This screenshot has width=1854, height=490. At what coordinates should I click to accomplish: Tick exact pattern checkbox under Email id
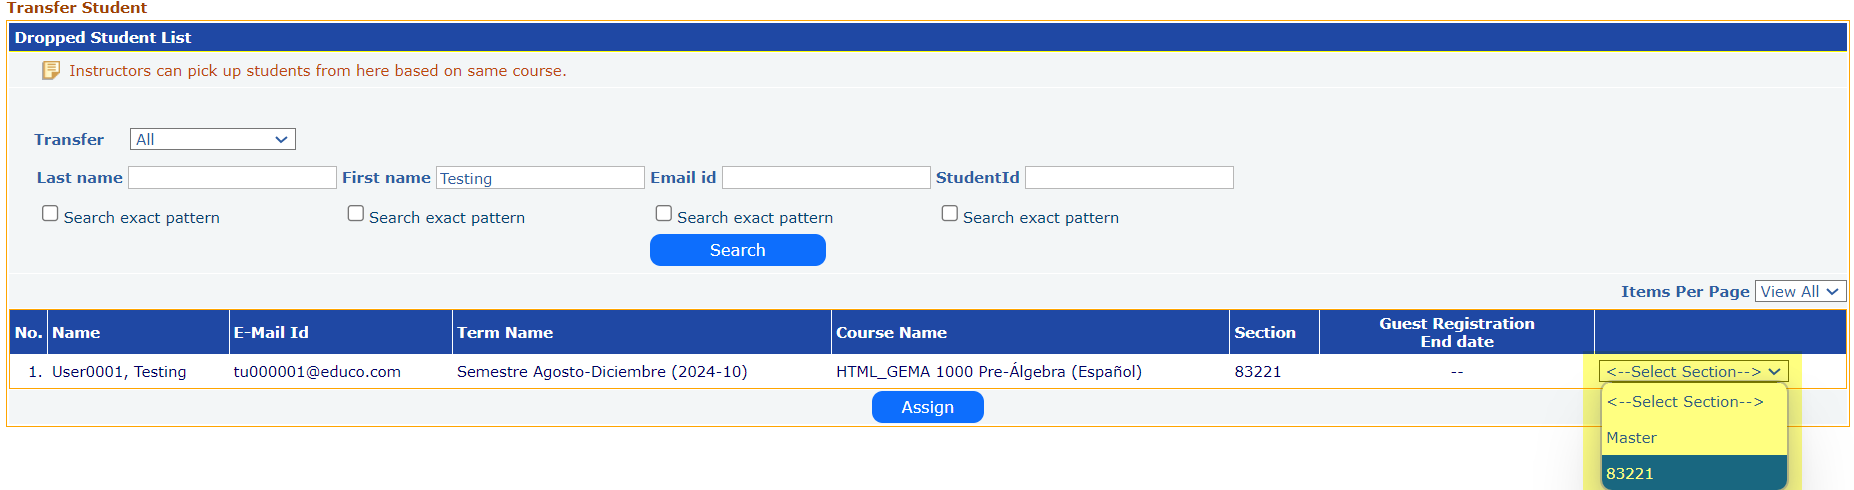point(663,214)
